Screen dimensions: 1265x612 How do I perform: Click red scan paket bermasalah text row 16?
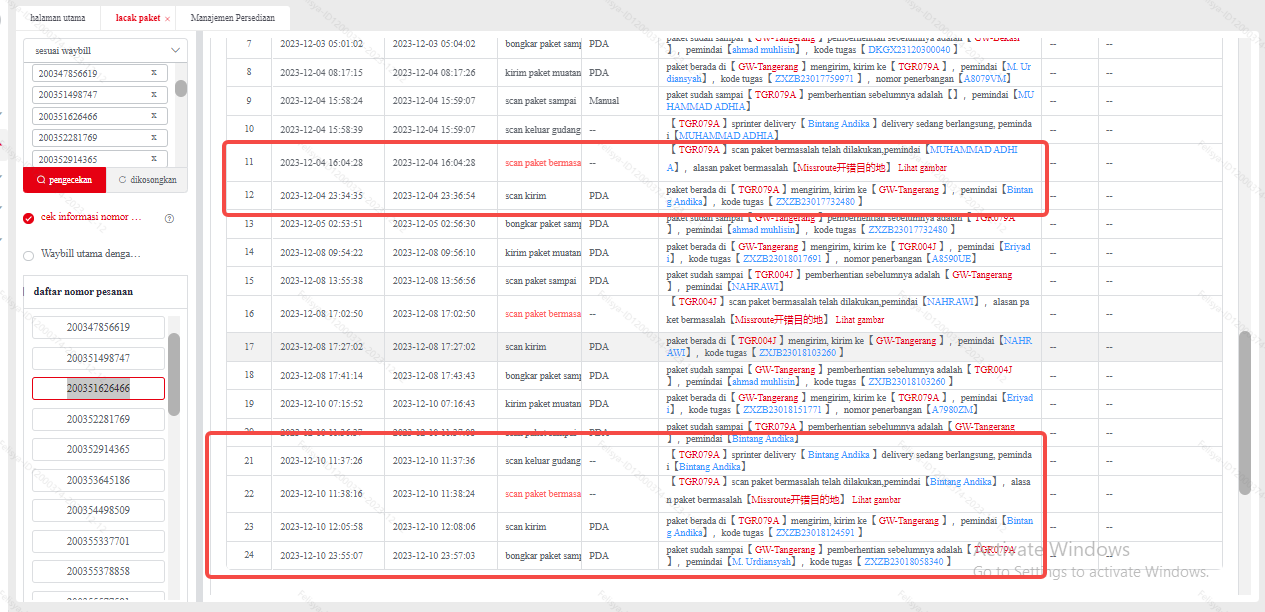click(x=543, y=314)
